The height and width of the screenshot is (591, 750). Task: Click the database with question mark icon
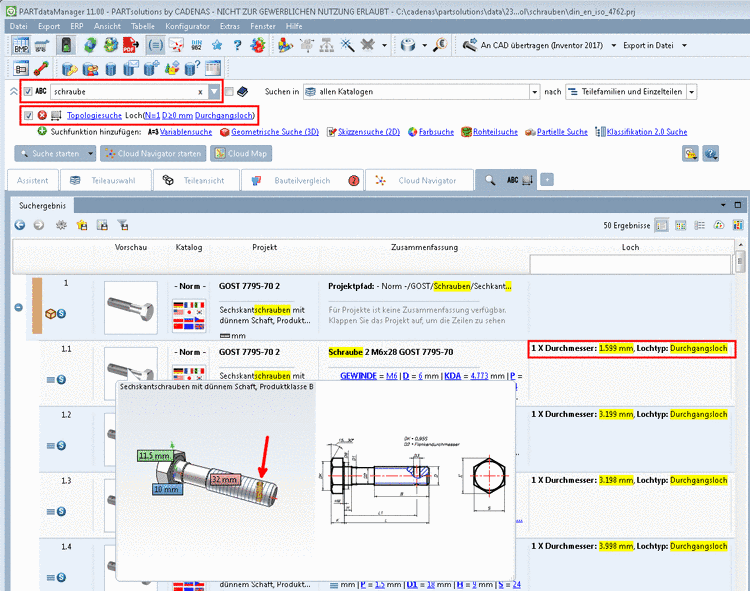click(x=192, y=69)
